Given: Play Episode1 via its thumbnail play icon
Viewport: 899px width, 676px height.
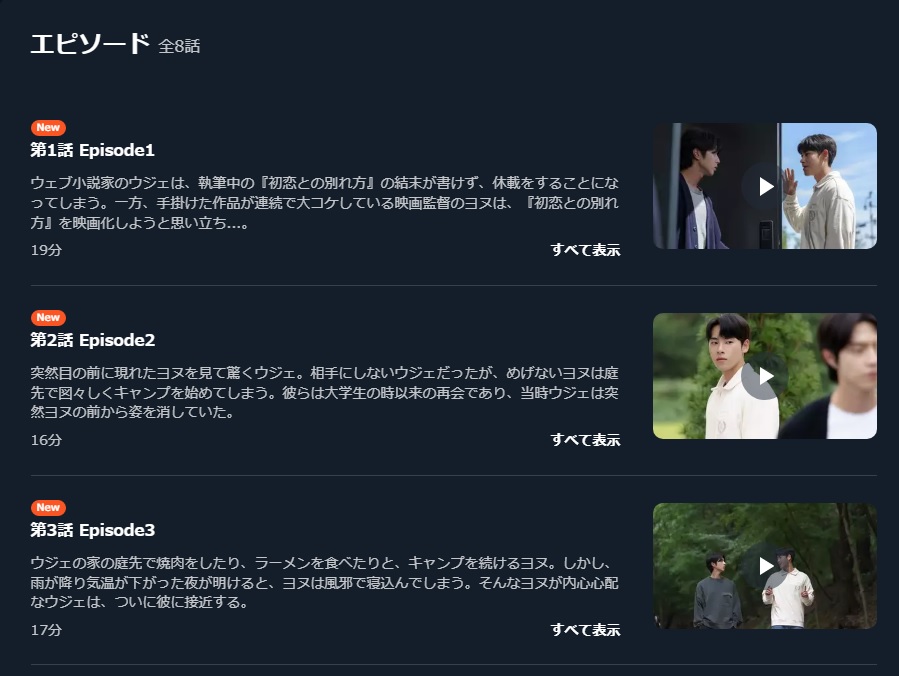Looking at the screenshot, I should [765, 186].
